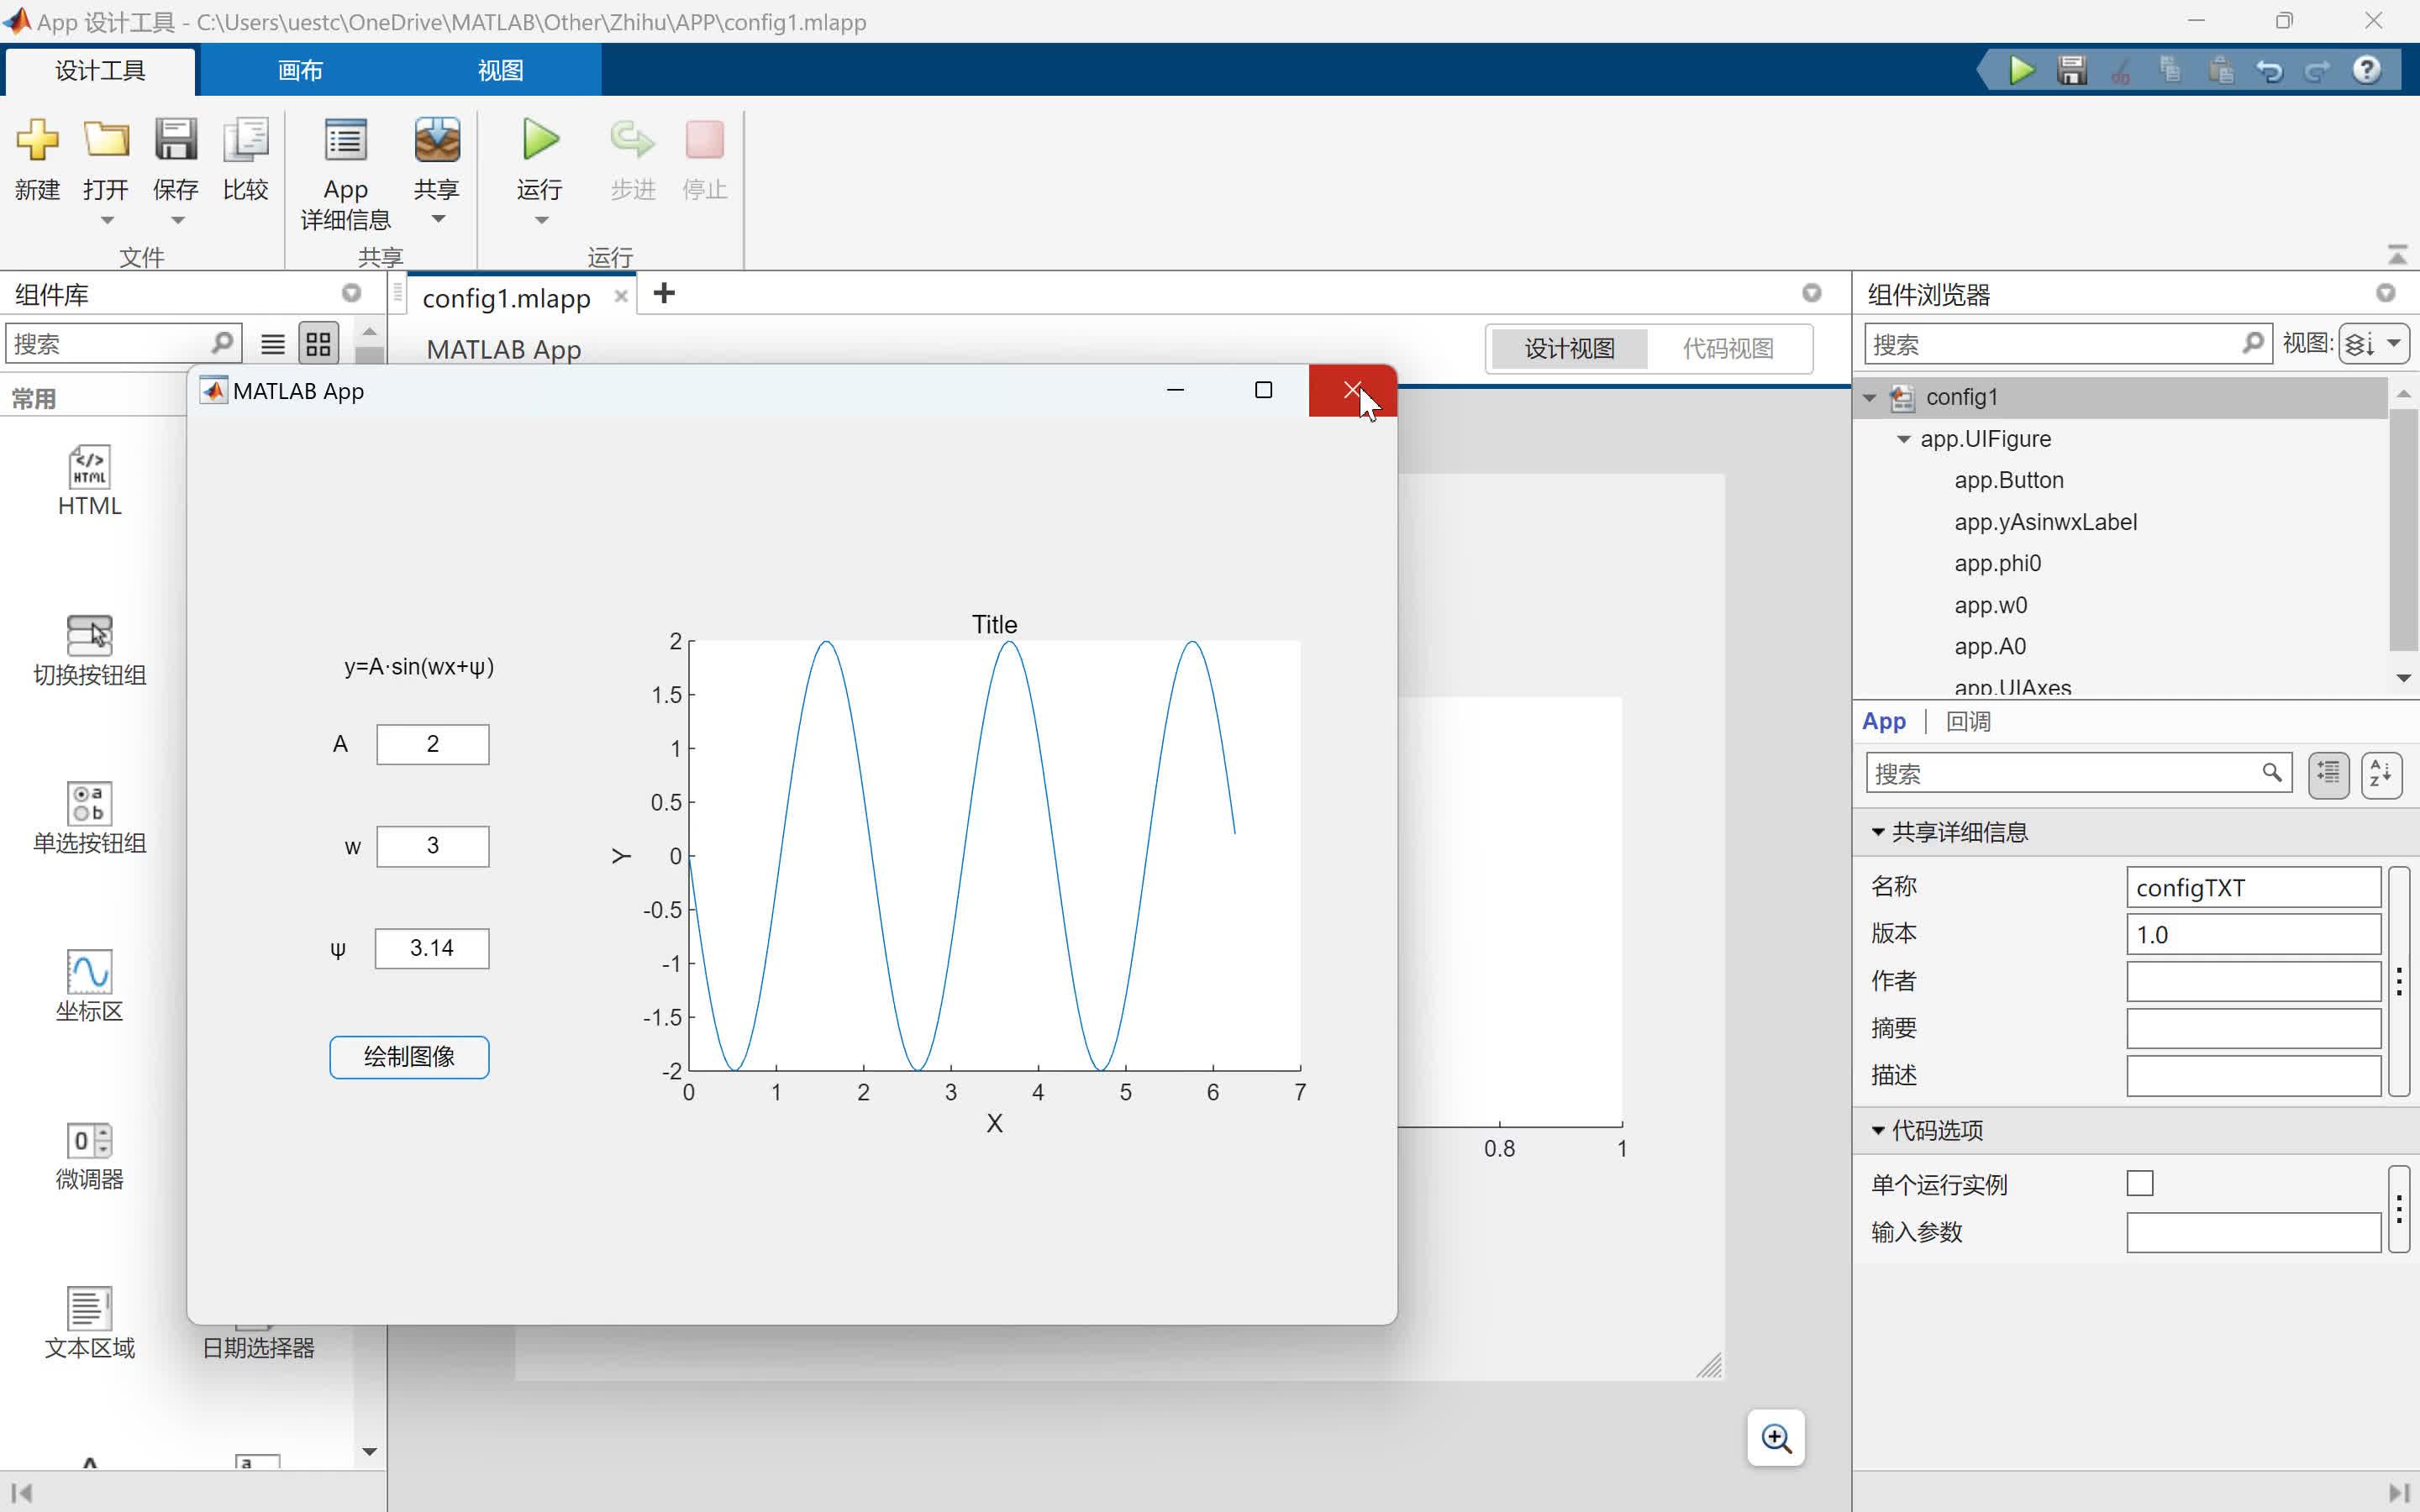Click the green Run (运行) icon

[x=540, y=140]
